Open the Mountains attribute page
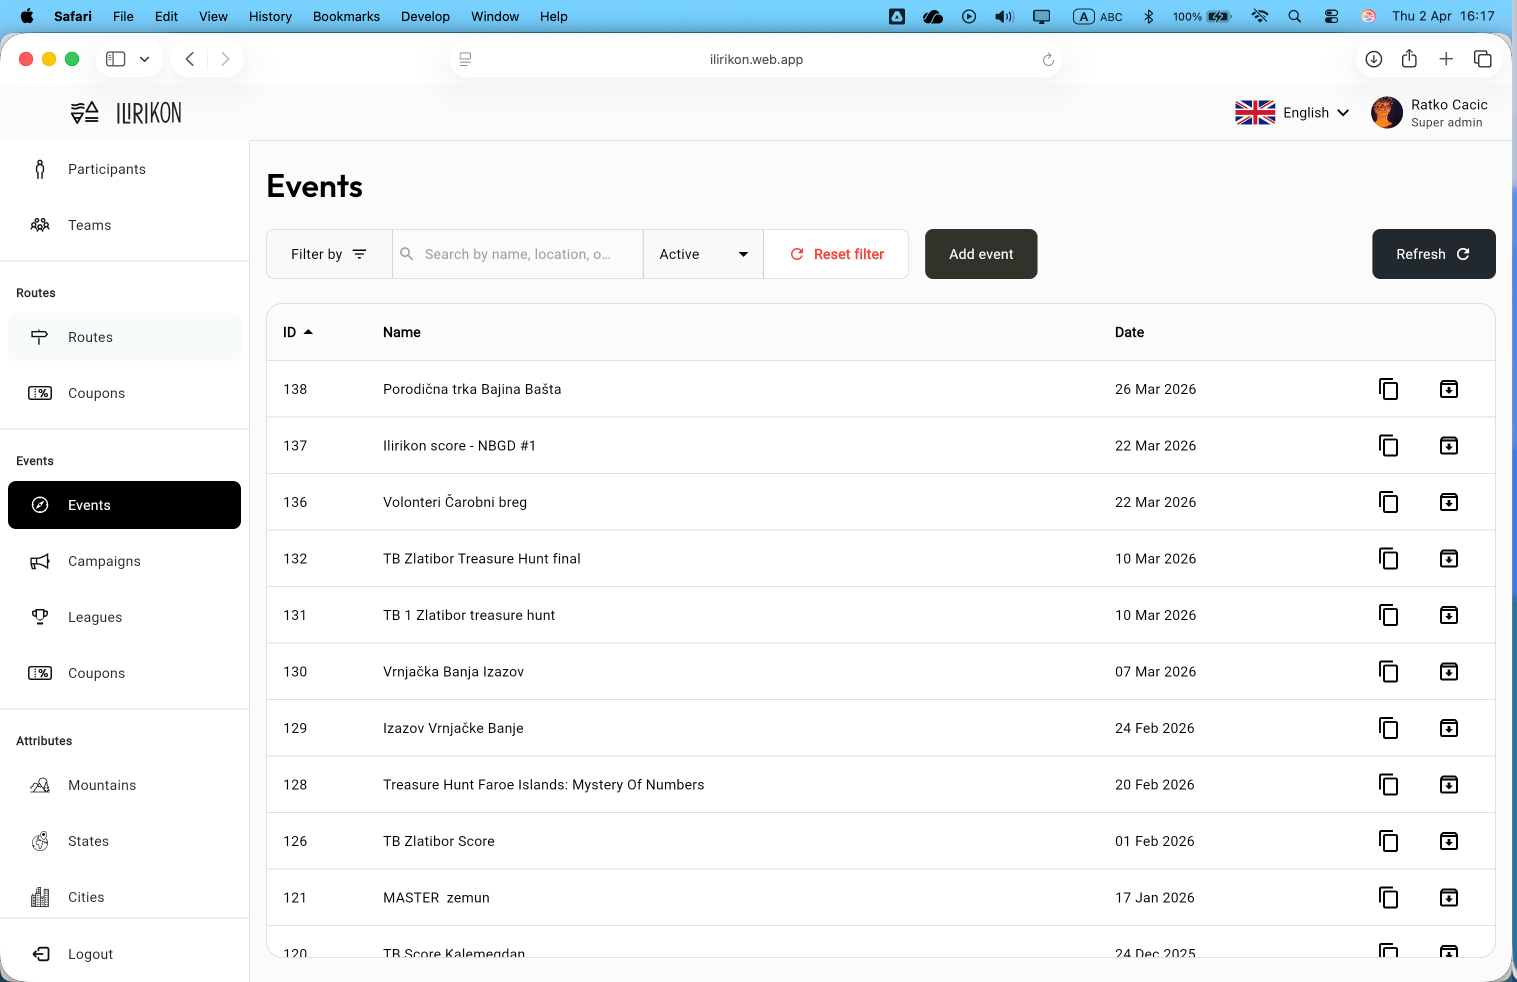The image size is (1517, 982). [x=102, y=785]
